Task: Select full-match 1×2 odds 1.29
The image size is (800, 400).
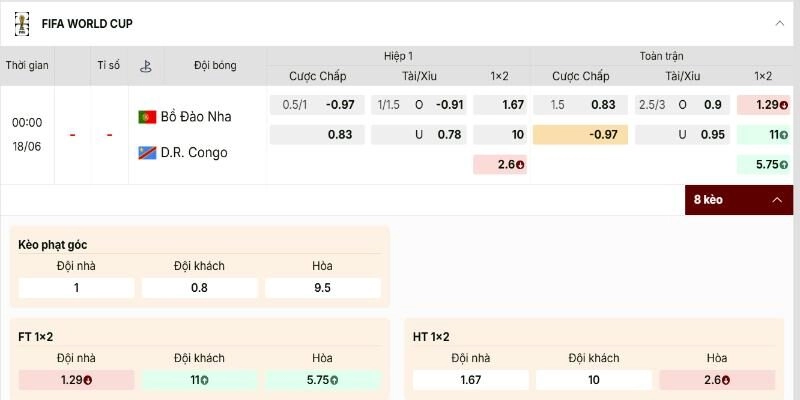Action: pyautogui.click(x=763, y=105)
